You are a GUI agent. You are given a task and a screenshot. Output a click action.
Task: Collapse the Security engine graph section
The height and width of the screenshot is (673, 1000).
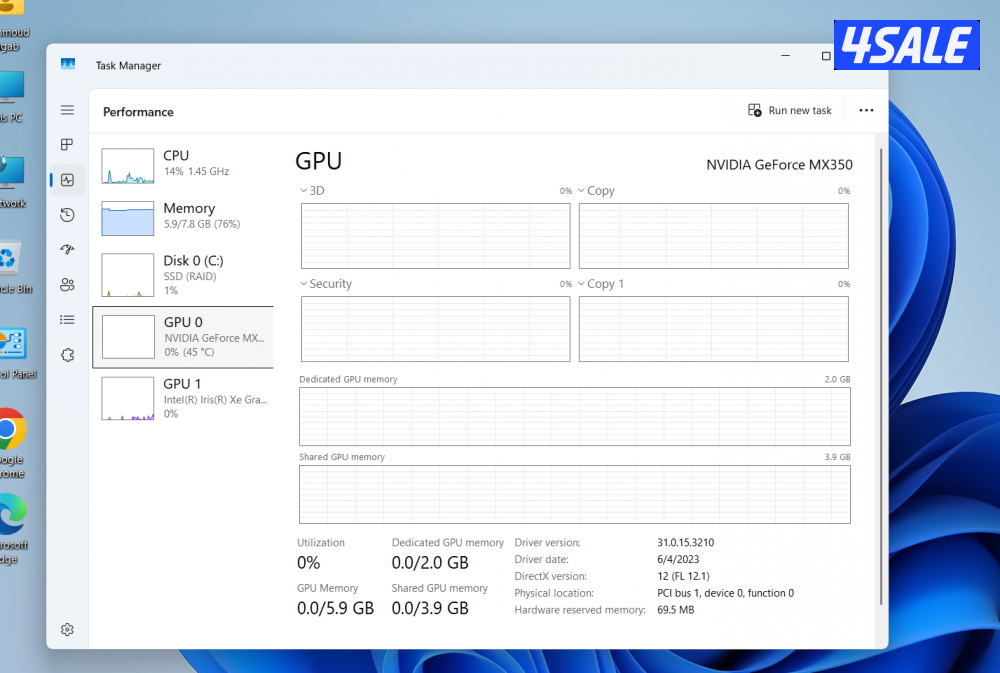tap(303, 283)
